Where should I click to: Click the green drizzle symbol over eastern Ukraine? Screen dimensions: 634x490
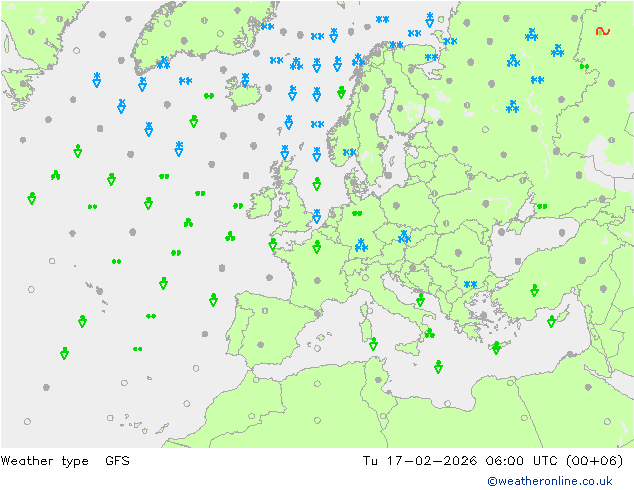coord(542,207)
